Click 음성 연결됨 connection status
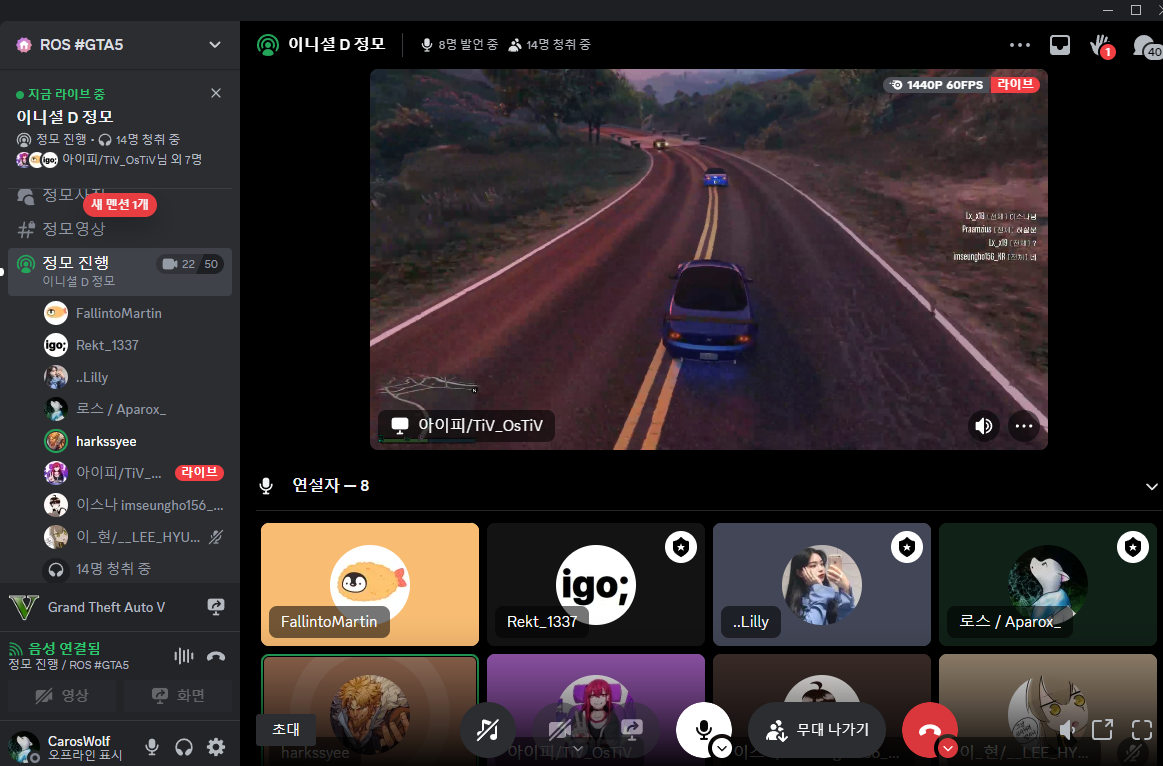Viewport: 1163px width, 766px height. pos(55,648)
